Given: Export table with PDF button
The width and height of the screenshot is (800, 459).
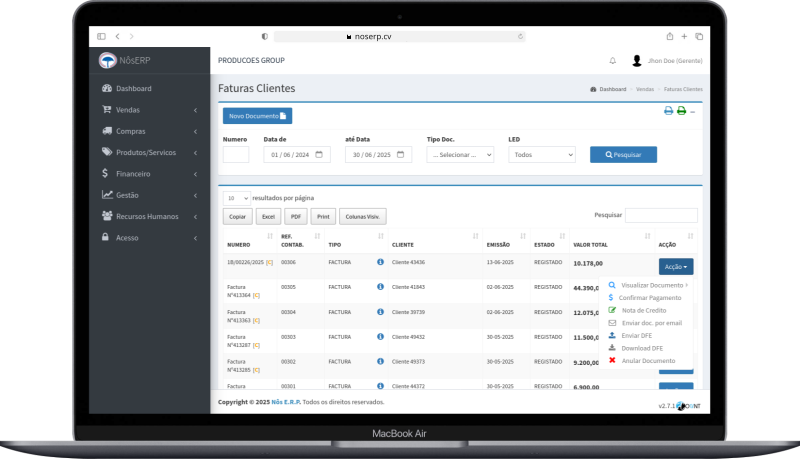Looking at the screenshot, I should [296, 216].
